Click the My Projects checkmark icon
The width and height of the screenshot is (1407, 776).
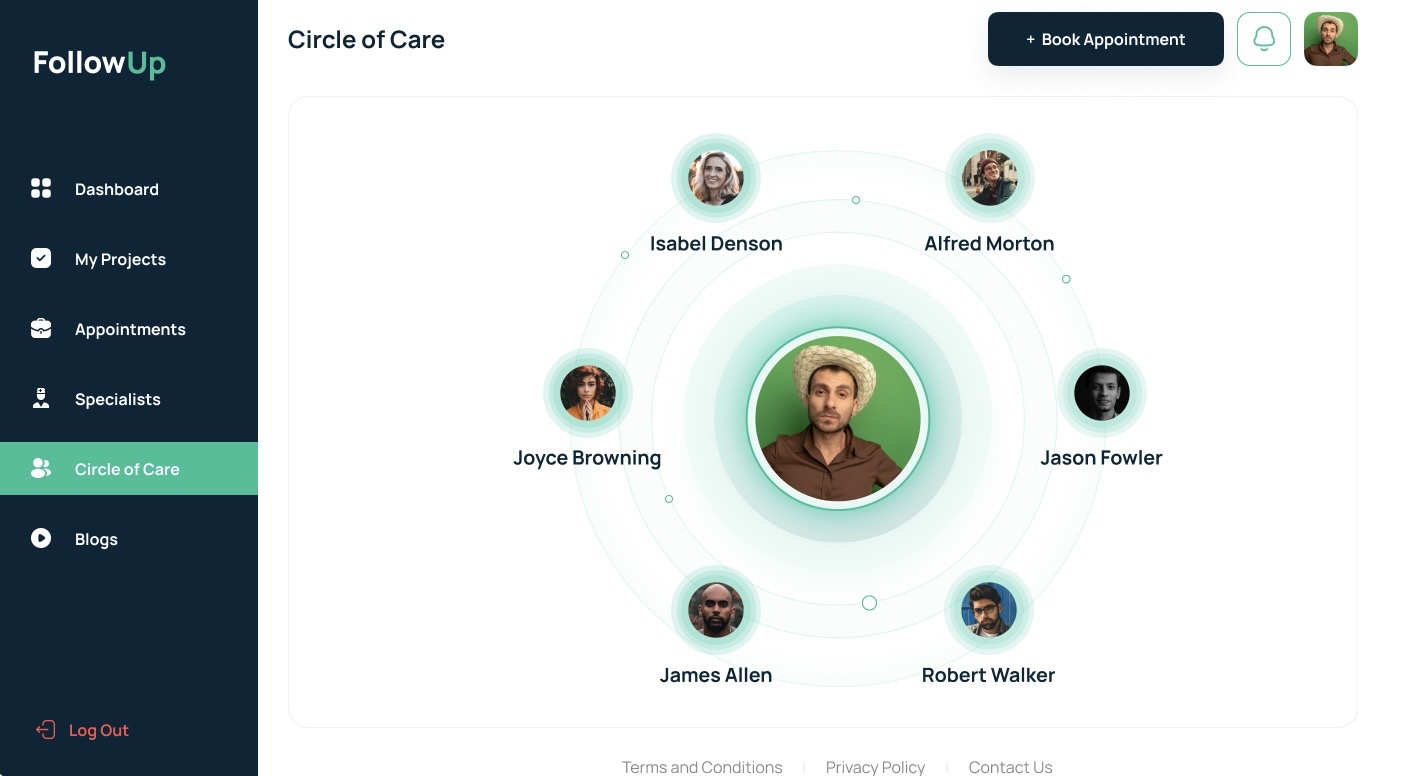click(x=41, y=258)
